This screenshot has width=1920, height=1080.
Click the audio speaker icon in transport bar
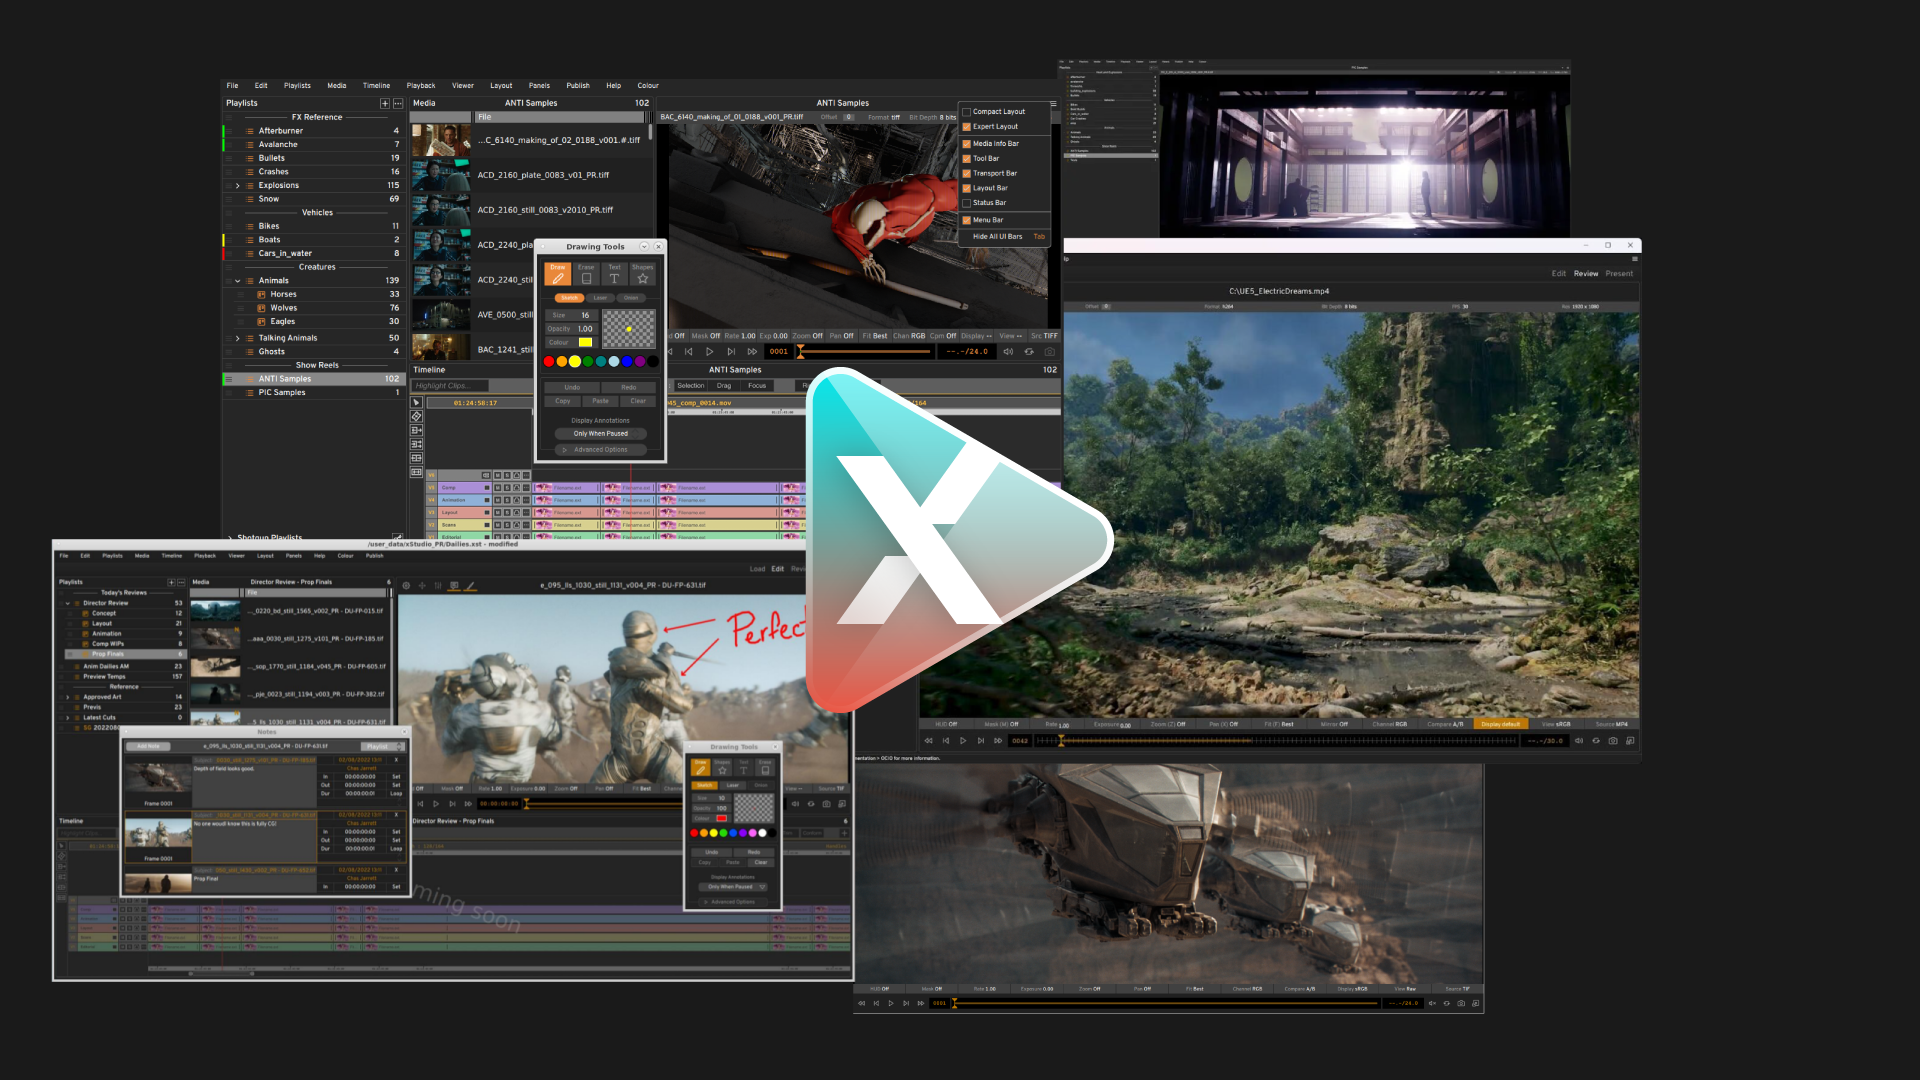pyautogui.click(x=1008, y=352)
